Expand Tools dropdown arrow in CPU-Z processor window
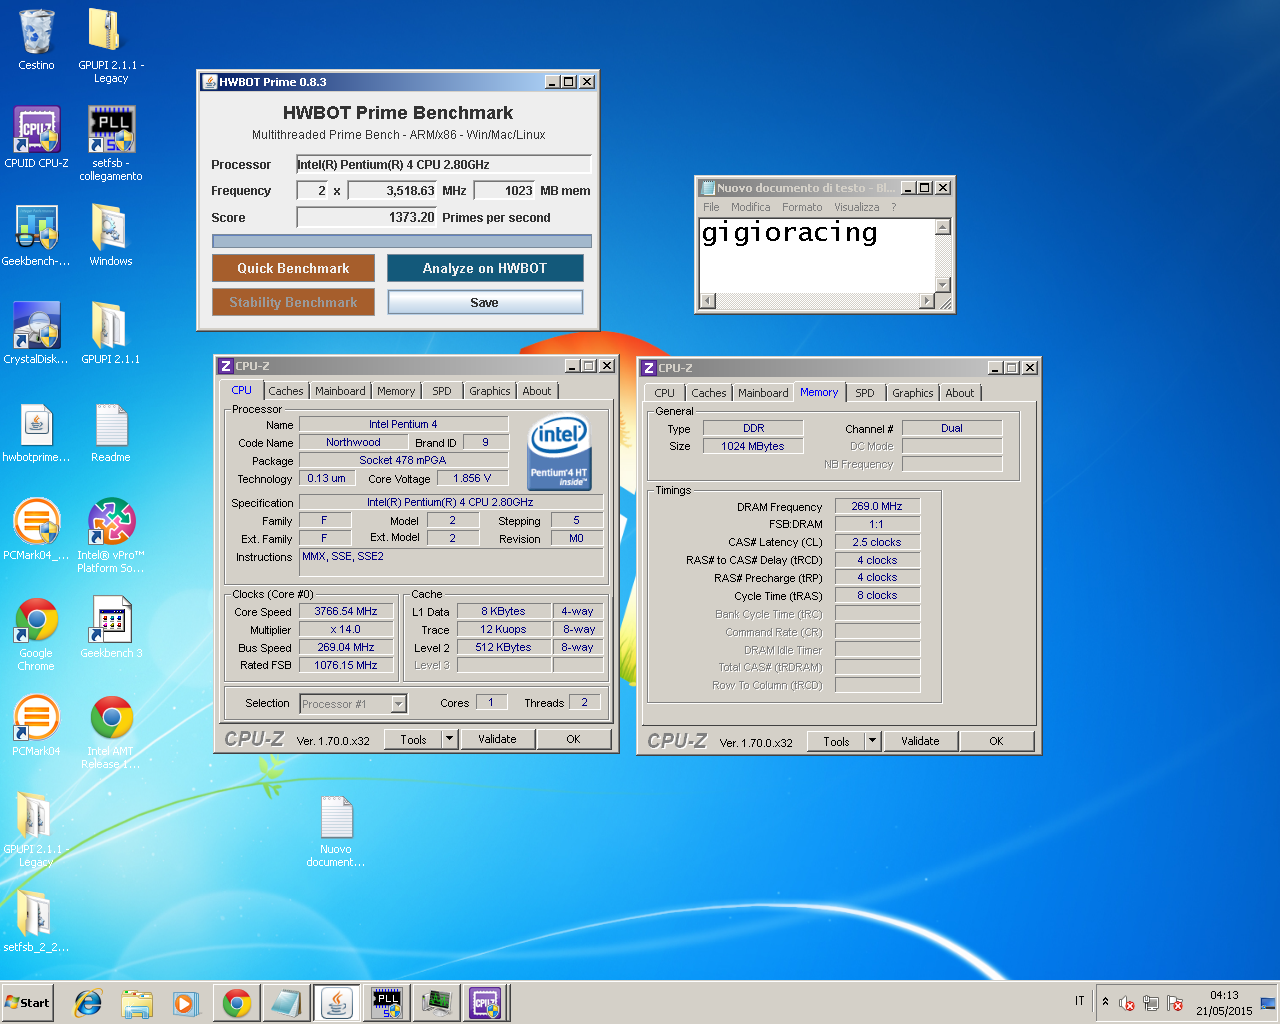The width and height of the screenshot is (1280, 1024). tap(450, 739)
